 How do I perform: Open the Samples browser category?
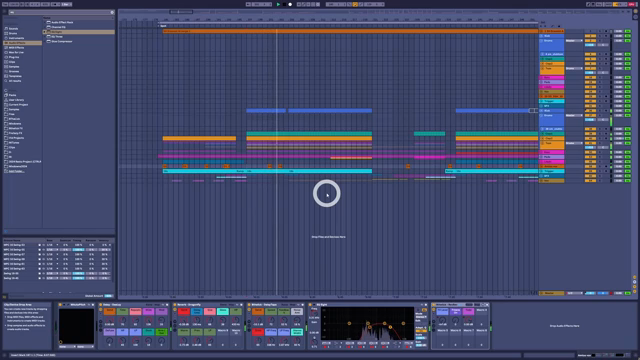(14, 67)
